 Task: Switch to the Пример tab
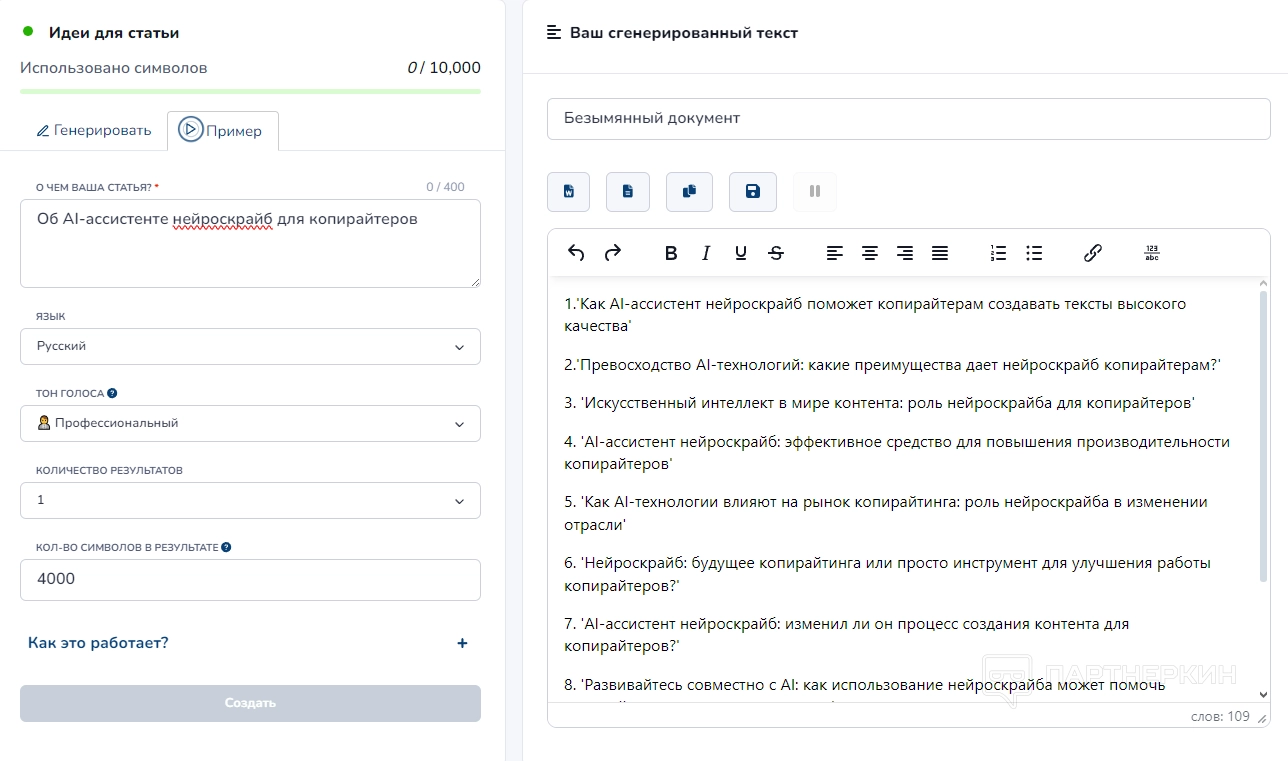222,130
